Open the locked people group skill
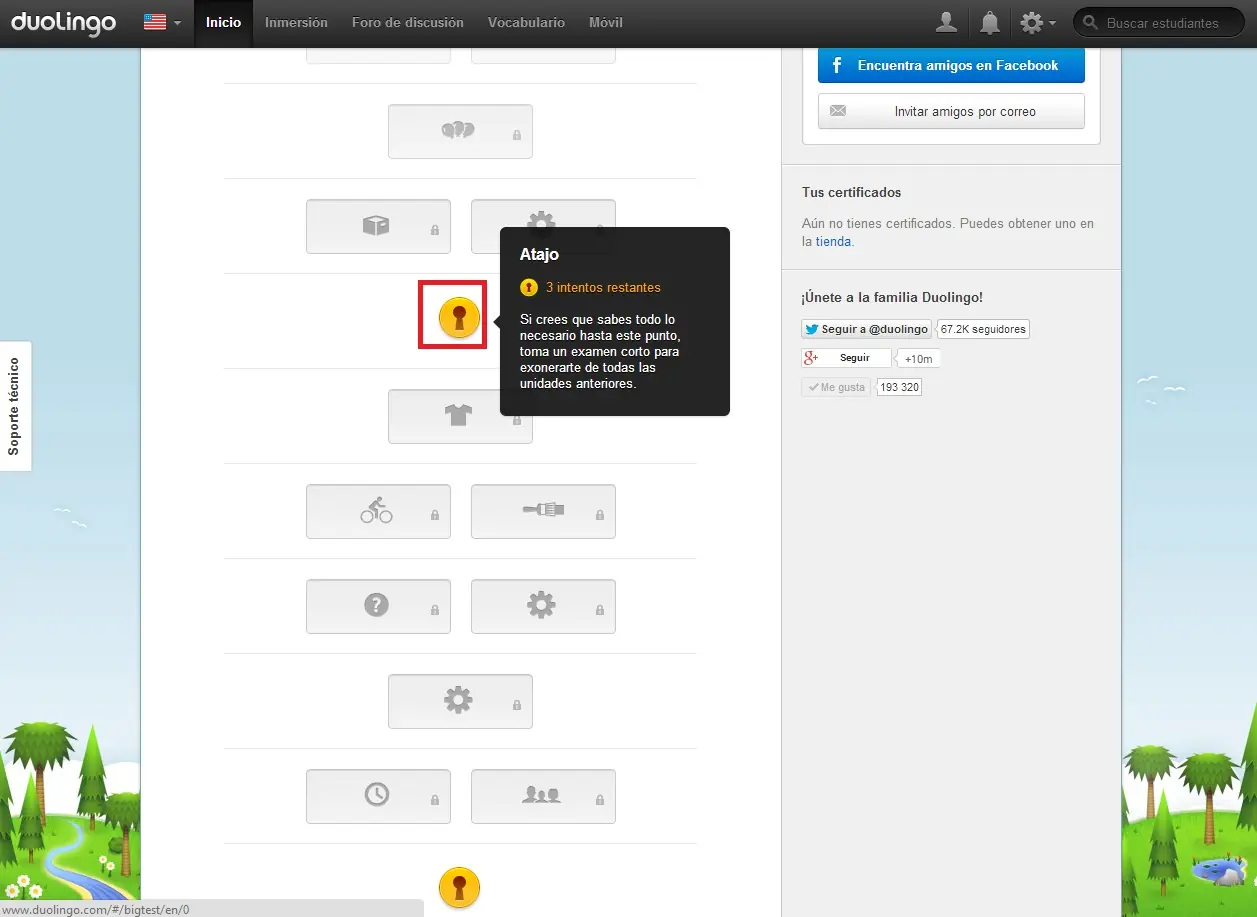The width and height of the screenshot is (1257, 917). pyautogui.click(x=543, y=796)
